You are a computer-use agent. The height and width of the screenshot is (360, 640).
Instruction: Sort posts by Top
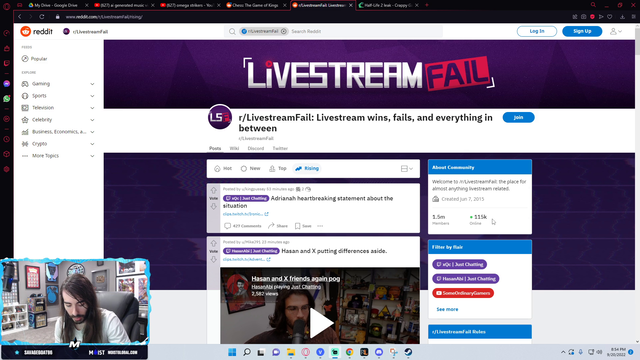click(278, 169)
